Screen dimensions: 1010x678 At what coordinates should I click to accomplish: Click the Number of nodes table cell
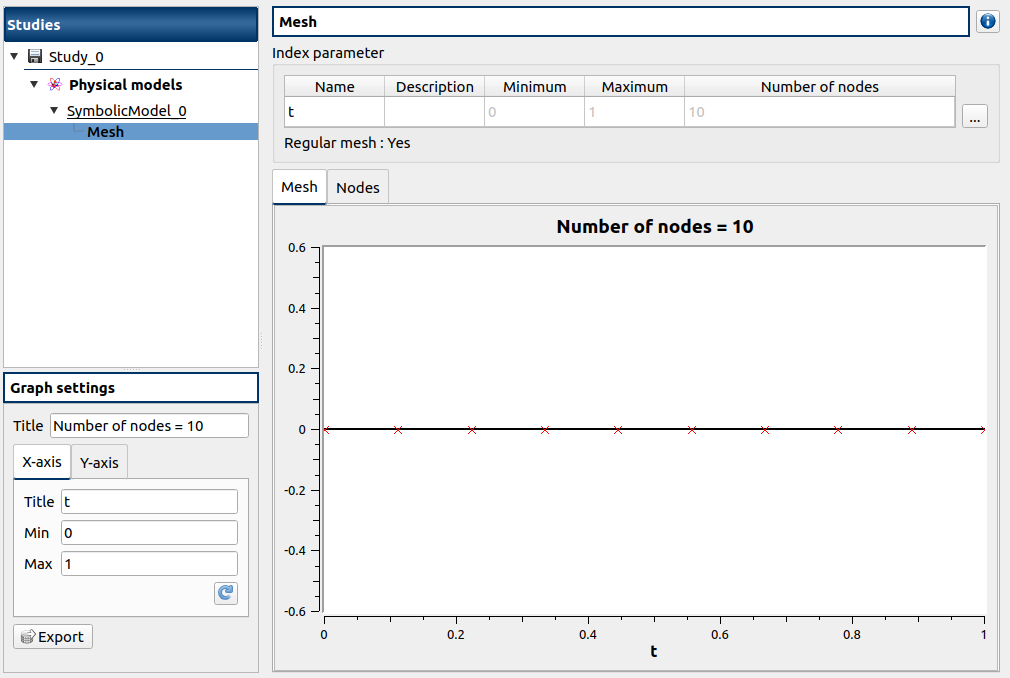819,112
